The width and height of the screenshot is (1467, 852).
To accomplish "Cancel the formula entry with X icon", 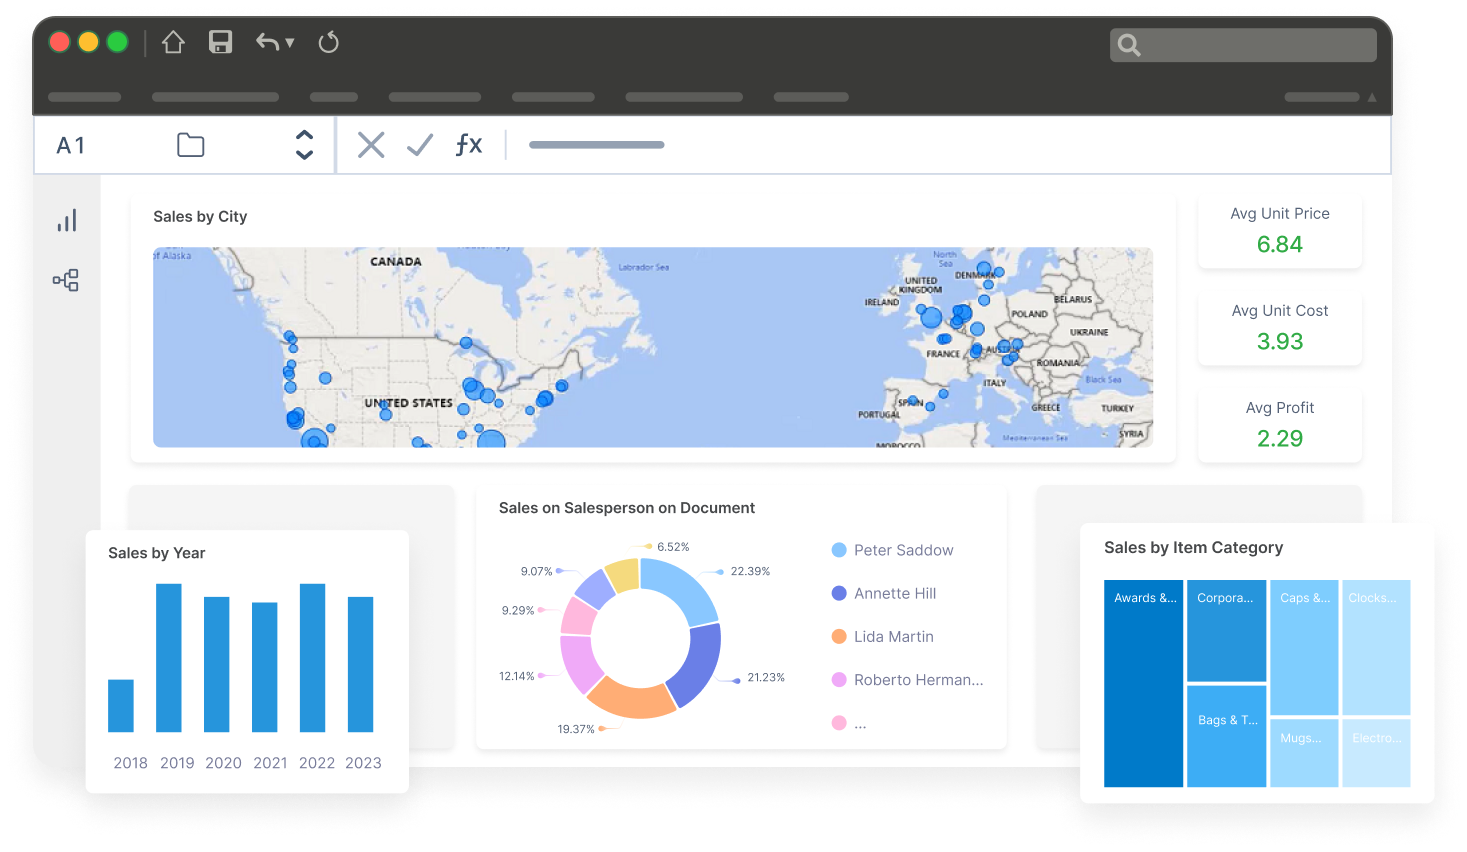I will (371, 145).
